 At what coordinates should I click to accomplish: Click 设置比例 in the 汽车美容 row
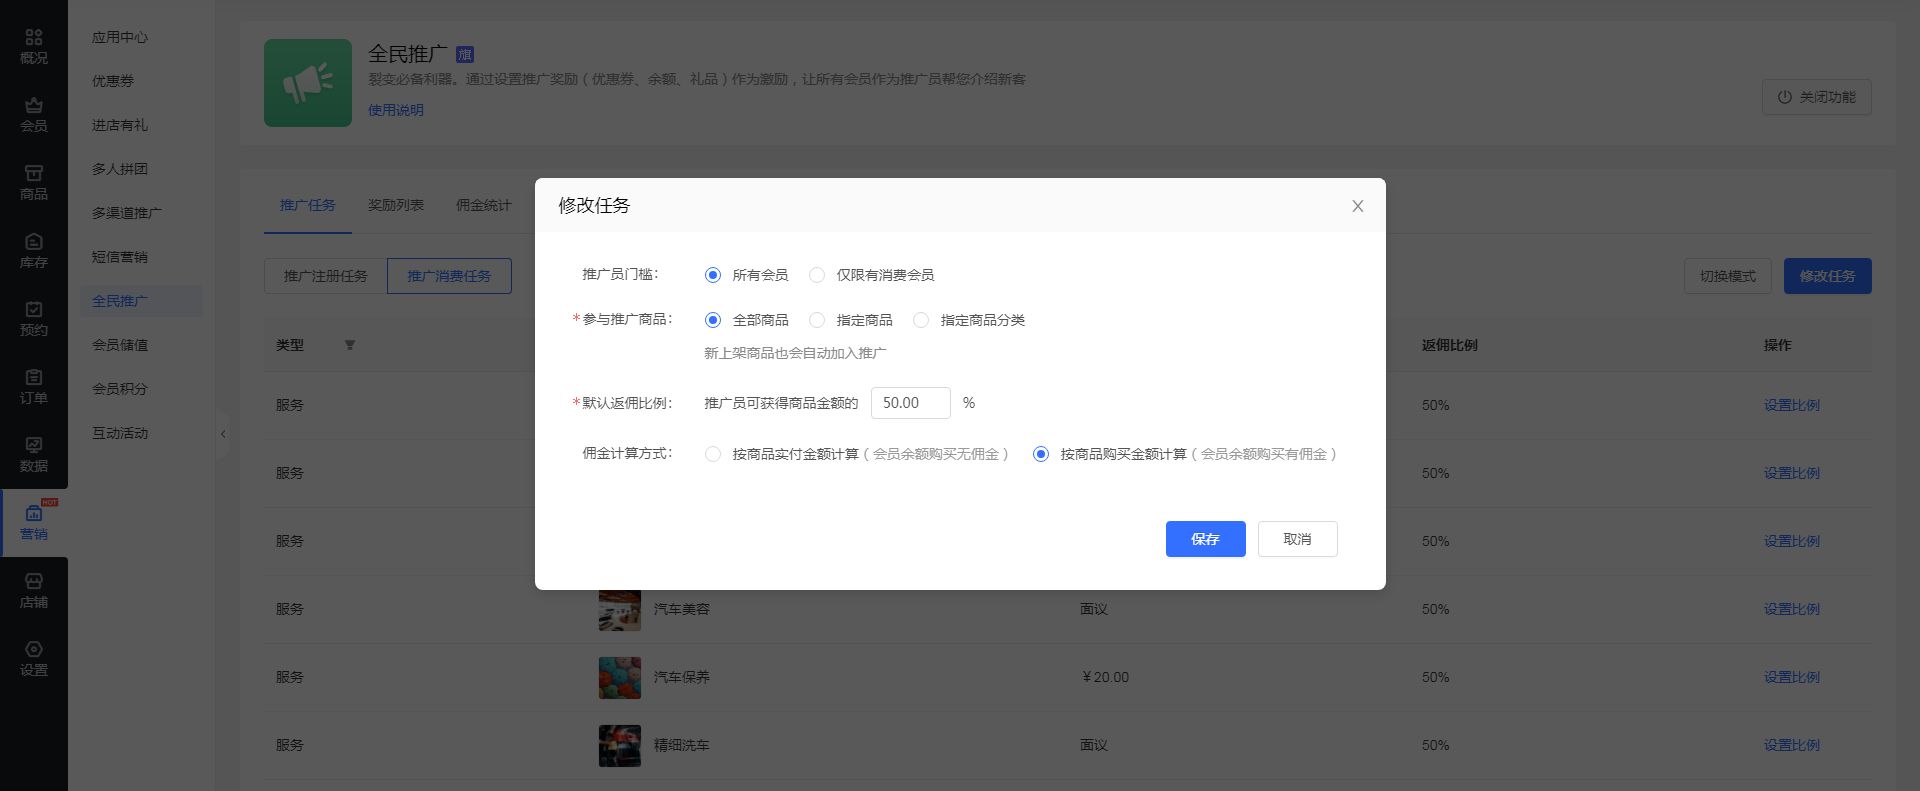1792,609
